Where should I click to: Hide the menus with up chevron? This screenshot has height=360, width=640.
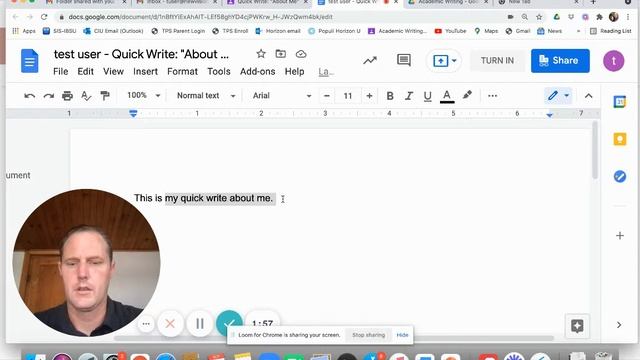pyautogui.click(x=588, y=96)
